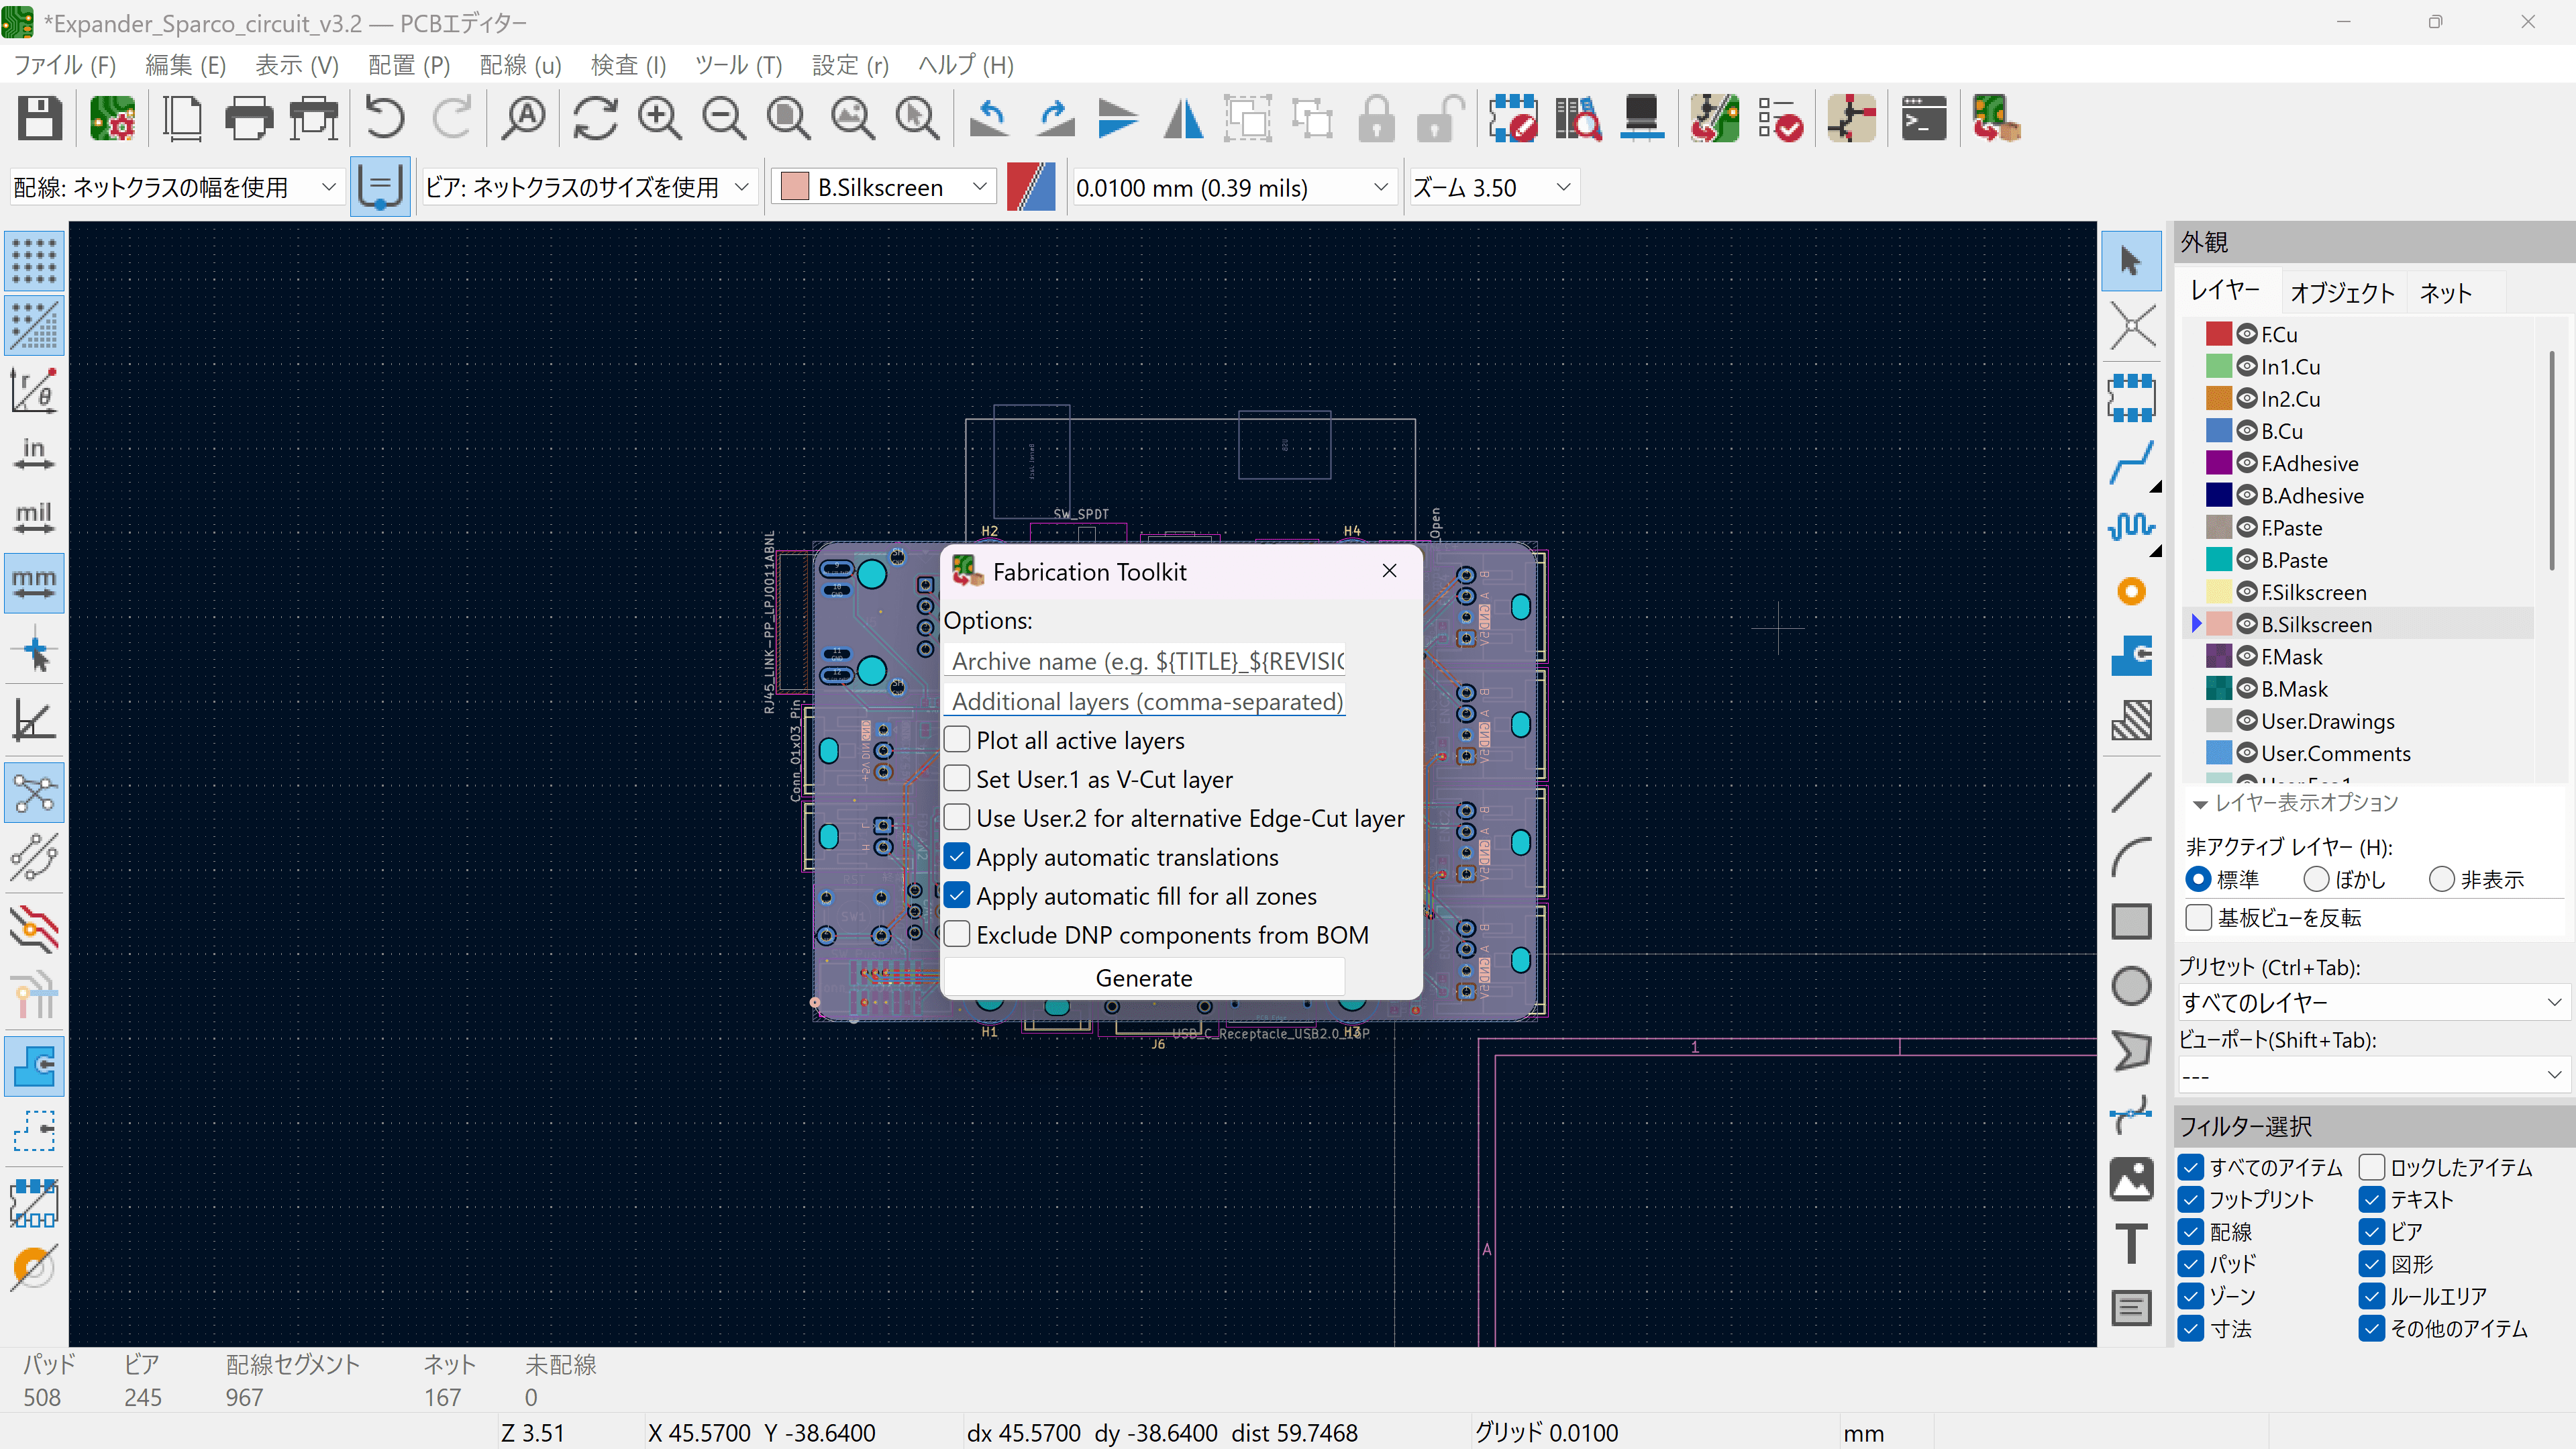
Task: Click the Additional layers input field
Action: [x=1144, y=701]
